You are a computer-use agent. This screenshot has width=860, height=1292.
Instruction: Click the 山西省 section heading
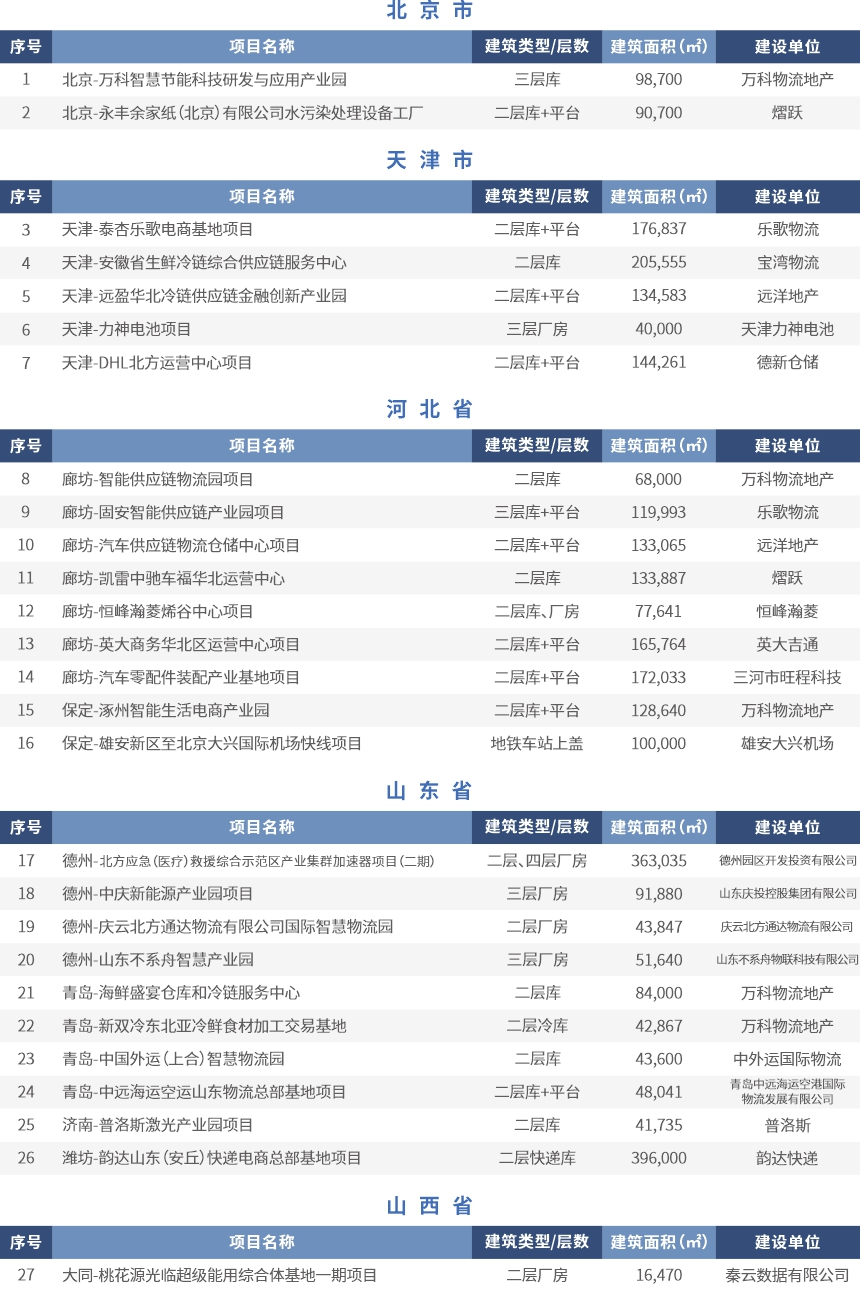pyautogui.click(x=430, y=1206)
